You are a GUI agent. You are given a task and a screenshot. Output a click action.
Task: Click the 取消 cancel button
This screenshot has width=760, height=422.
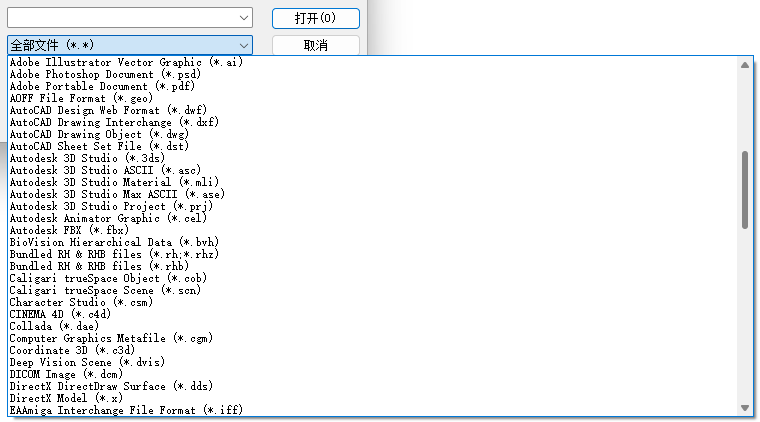tap(316, 45)
